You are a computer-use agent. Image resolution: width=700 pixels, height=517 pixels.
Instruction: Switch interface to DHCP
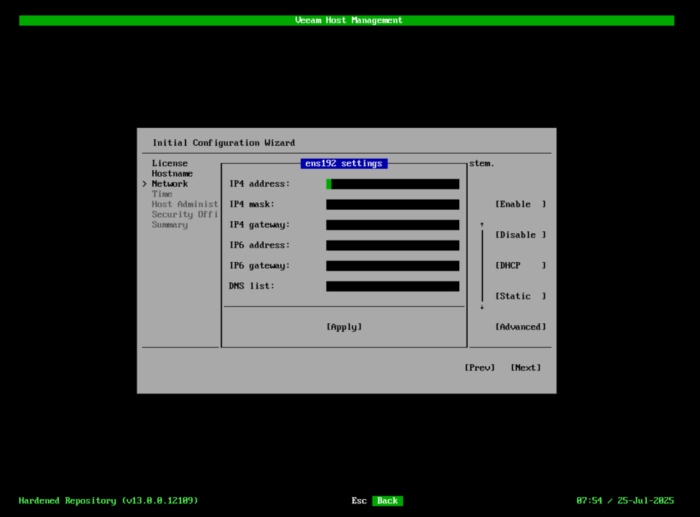pyautogui.click(x=521, y=265)
